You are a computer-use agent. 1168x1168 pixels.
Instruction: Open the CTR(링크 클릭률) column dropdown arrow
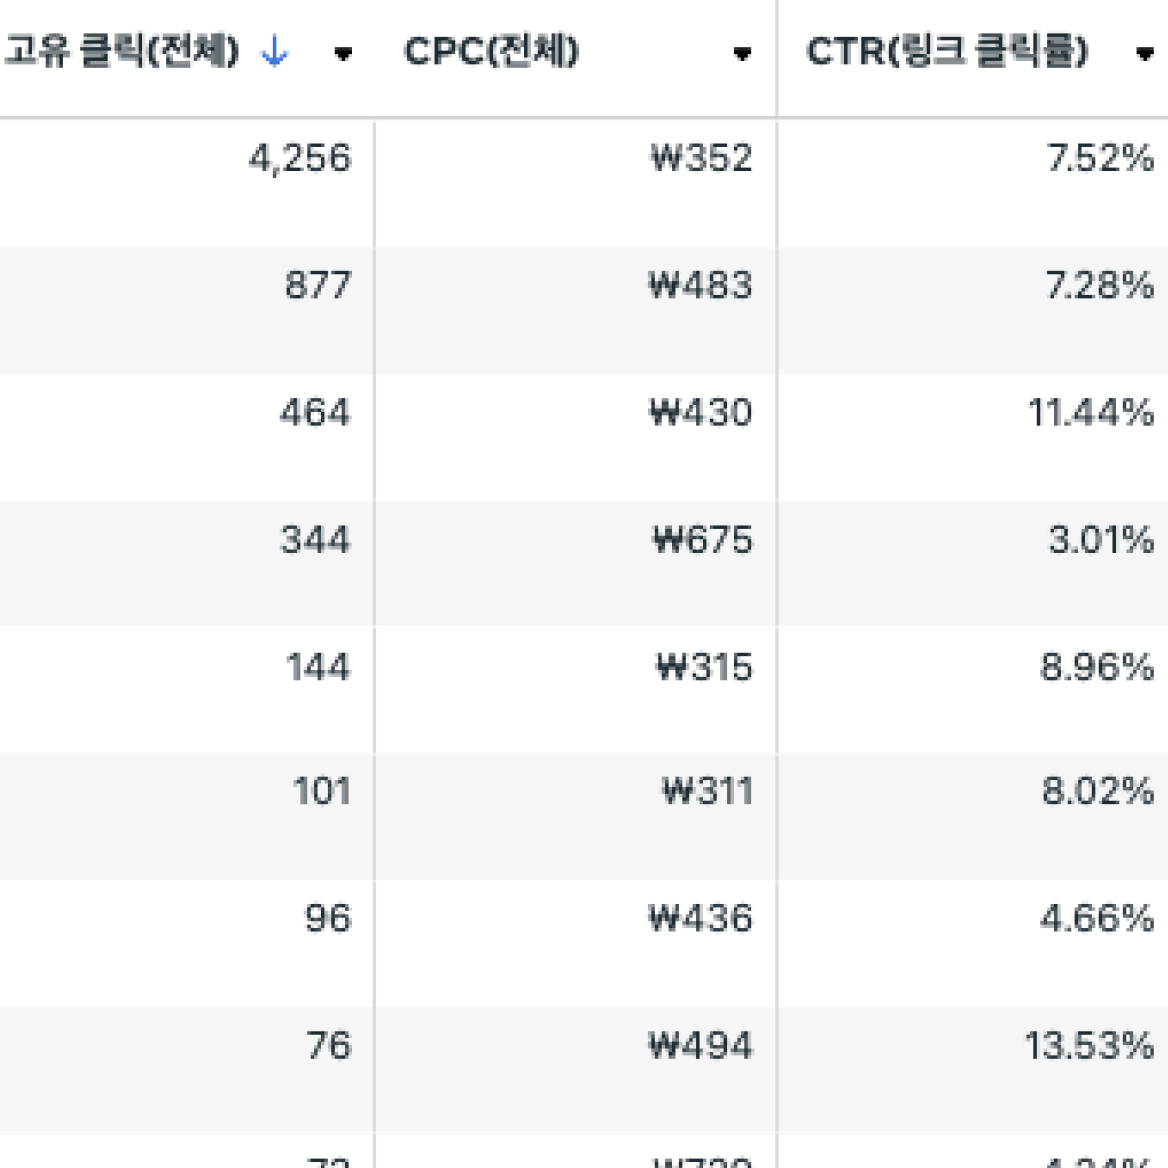point(1144,54)
